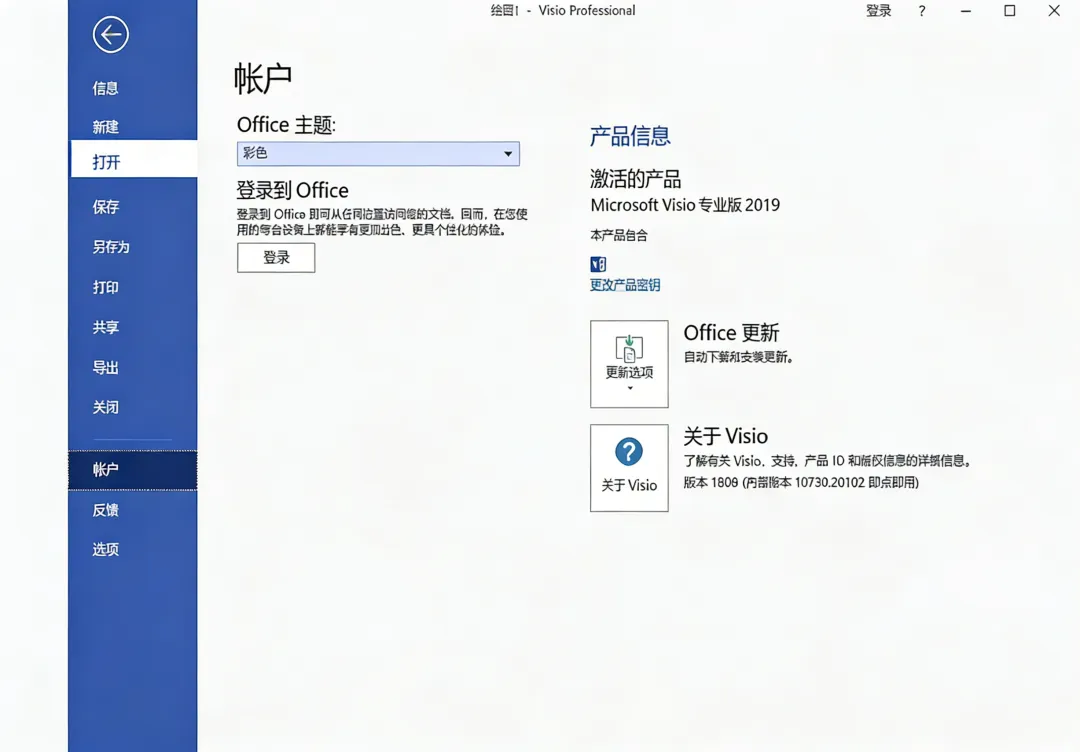Click the 产品信息 heading
This screenshot has width=1080, height=752.
[630, 136]
